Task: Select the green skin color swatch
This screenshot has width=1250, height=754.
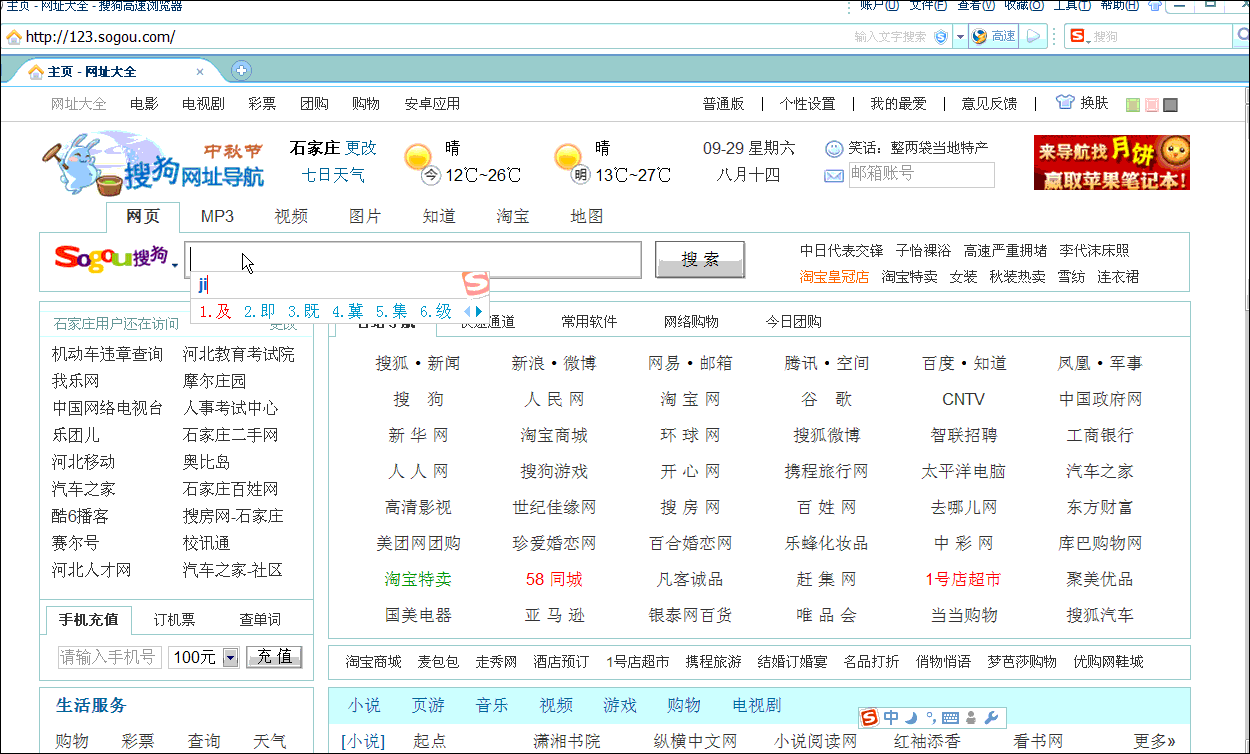Action: point(1133,105)
